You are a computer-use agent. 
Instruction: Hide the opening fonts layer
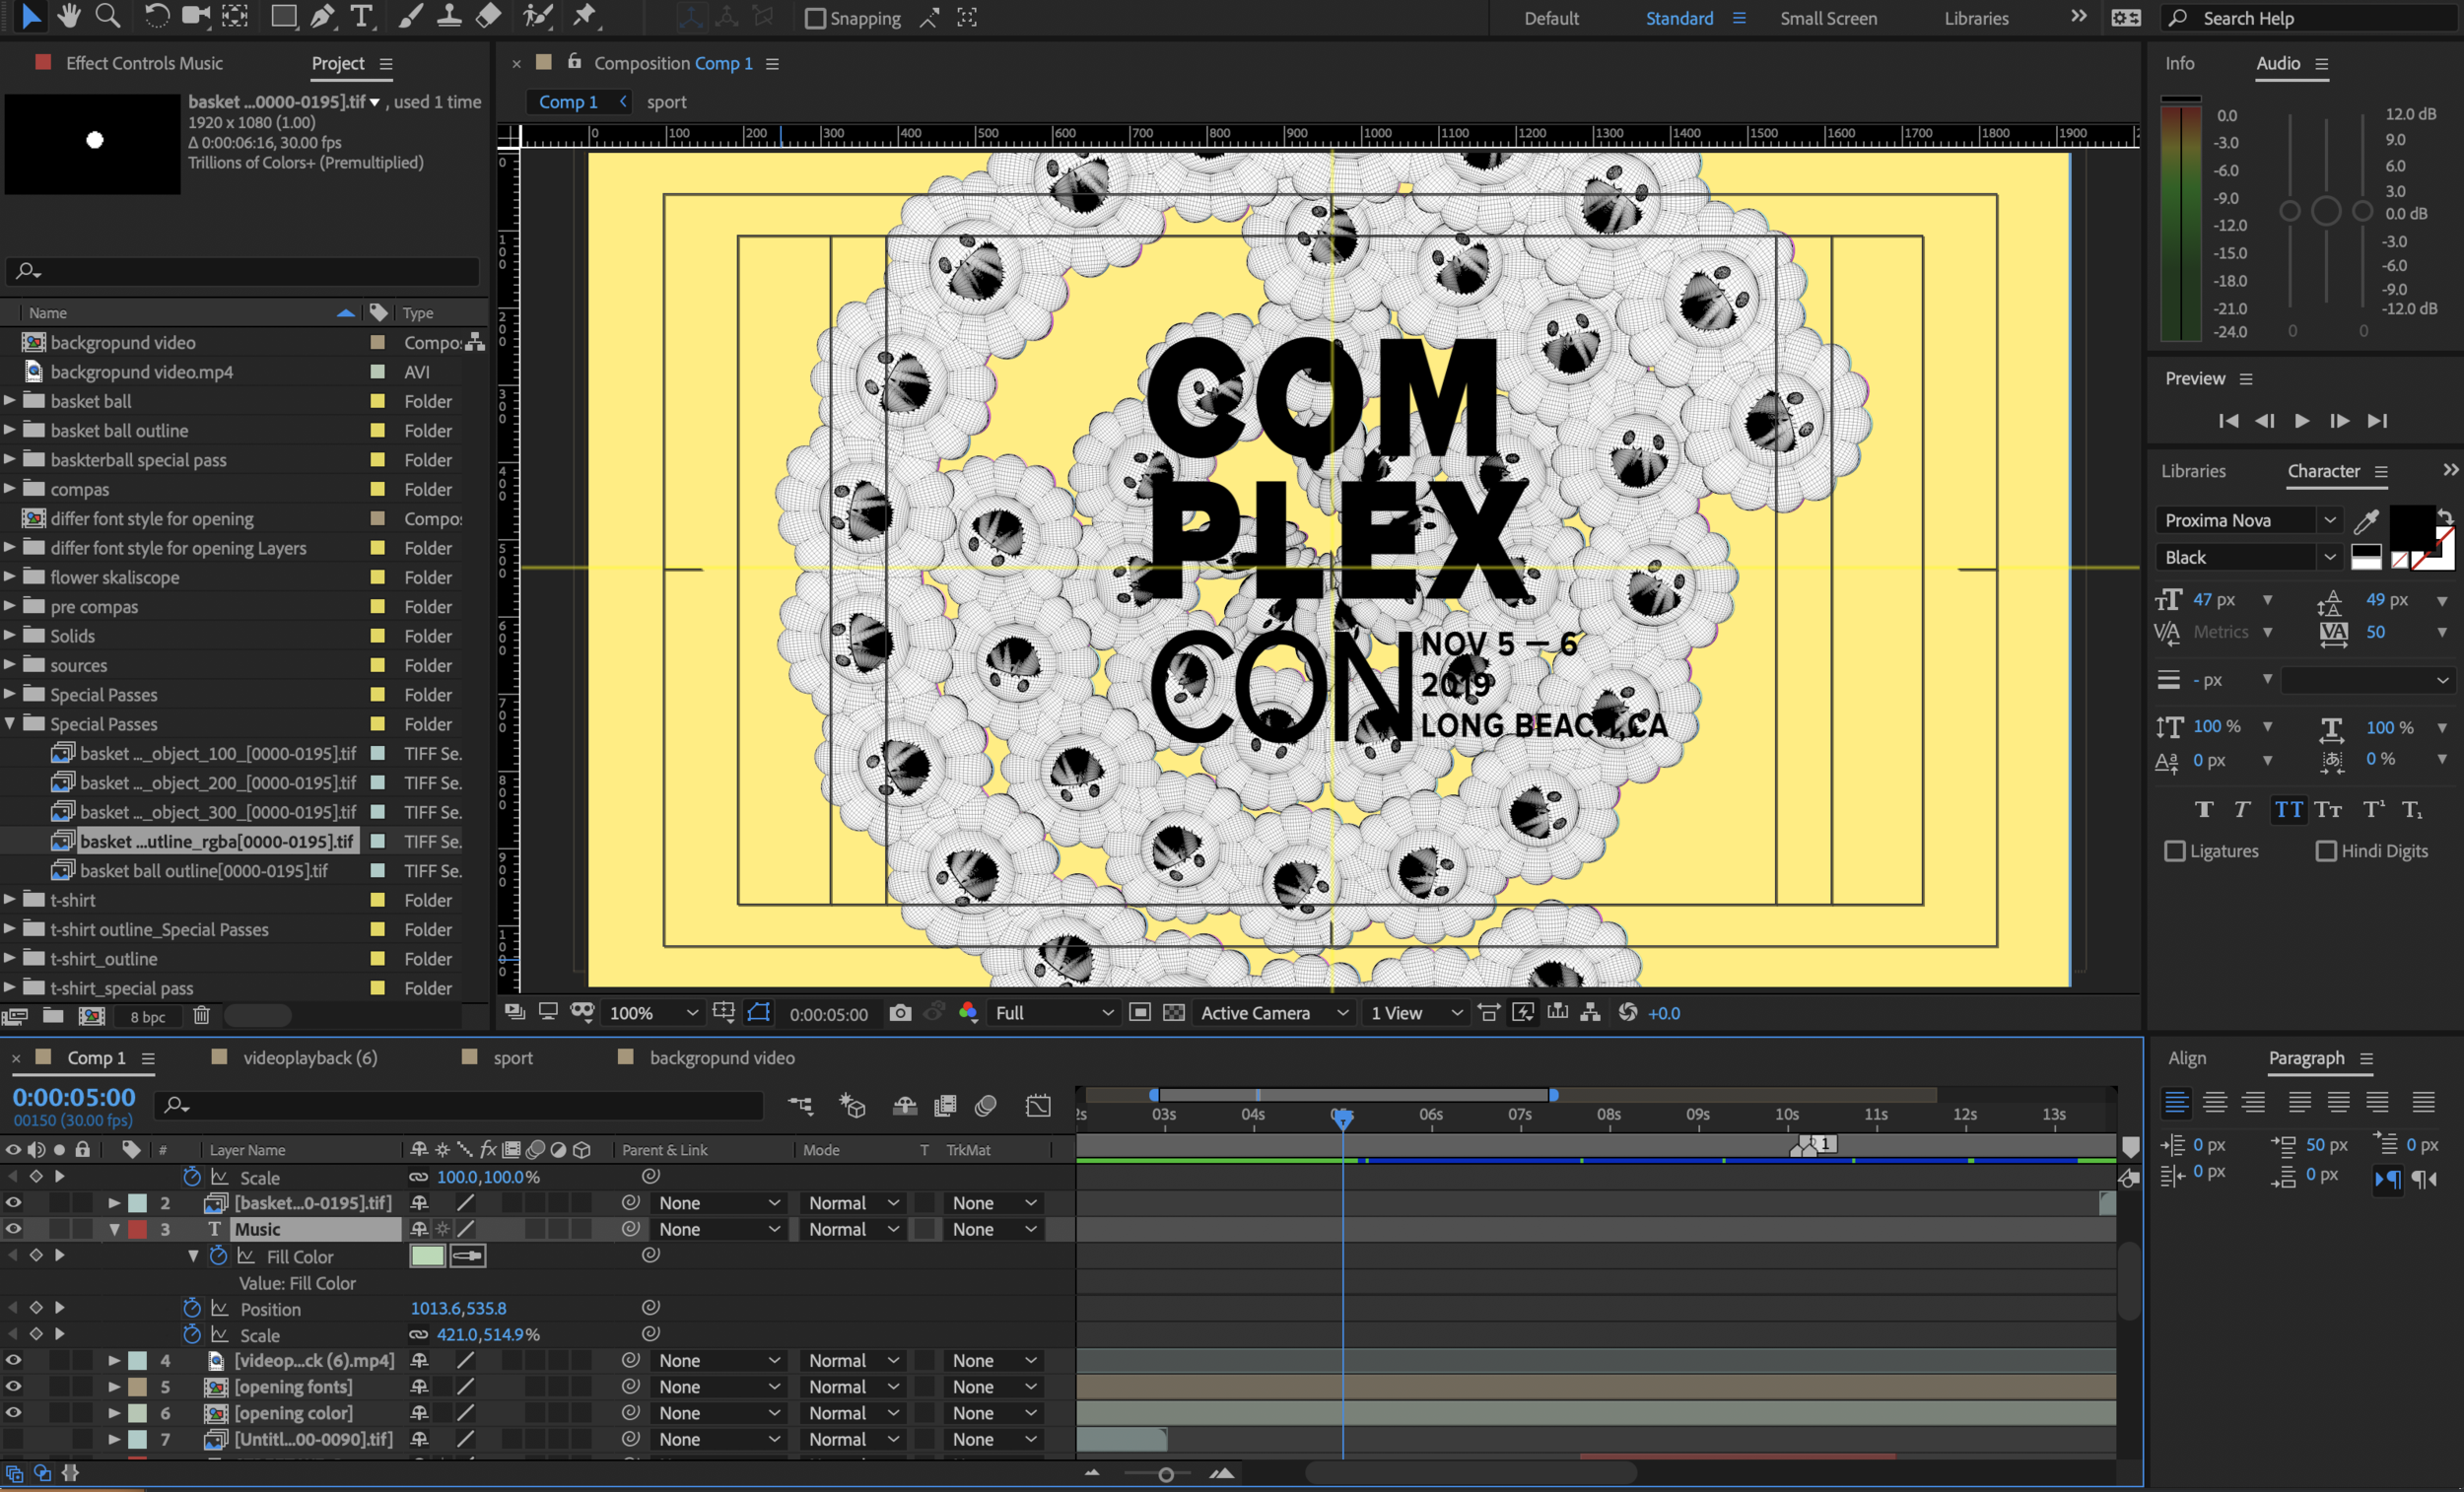[13, 1386]
